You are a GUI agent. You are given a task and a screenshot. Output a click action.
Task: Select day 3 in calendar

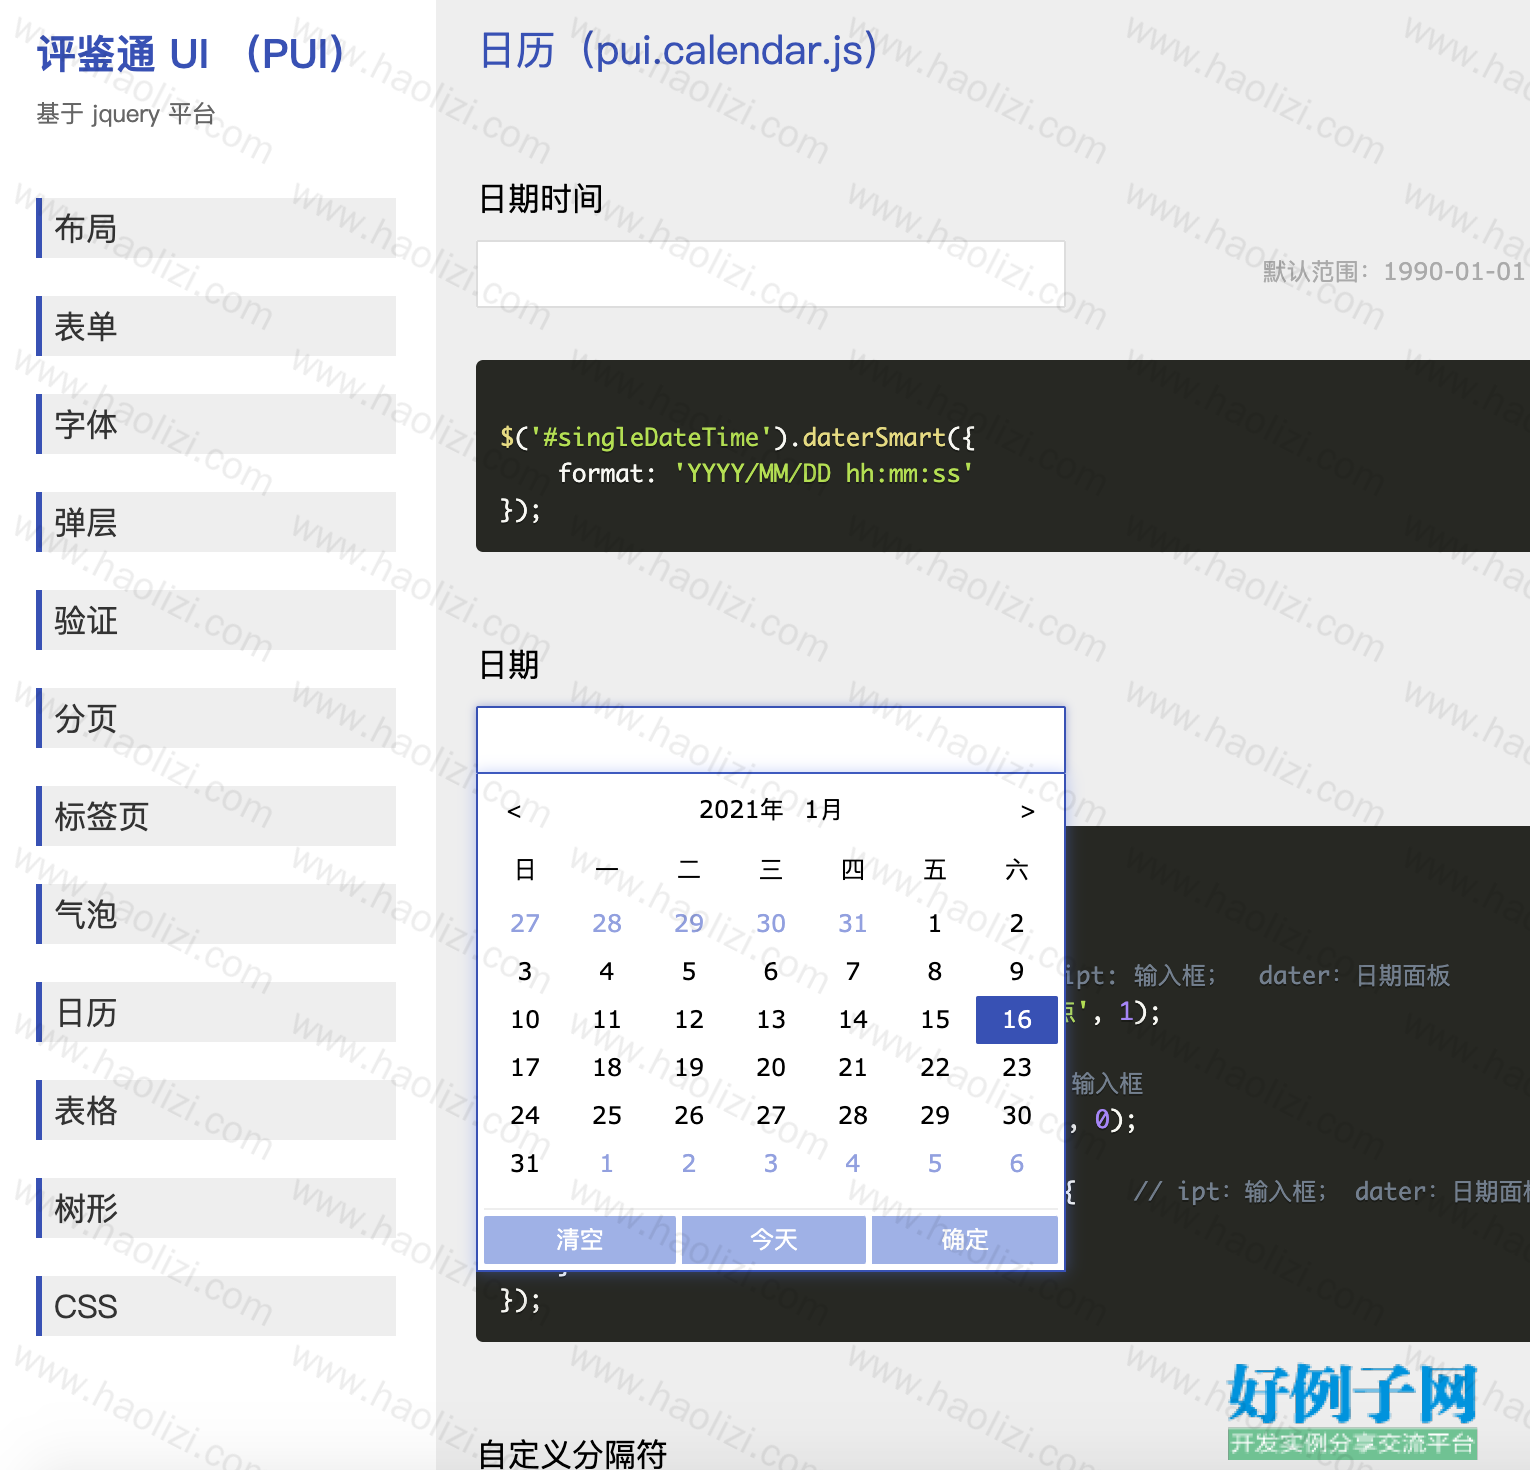(x=525, y=971)
